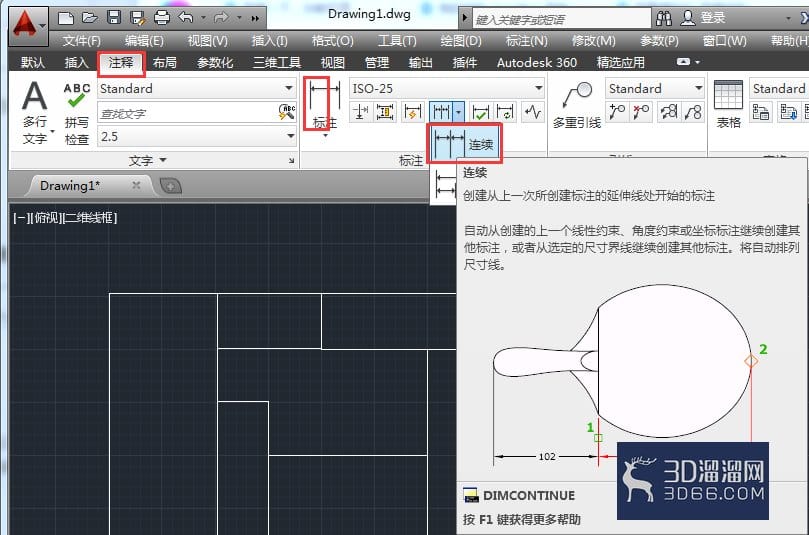Open the continue dimension flyout arrow
The image size is (809, 535).
[x=459, y=111]
